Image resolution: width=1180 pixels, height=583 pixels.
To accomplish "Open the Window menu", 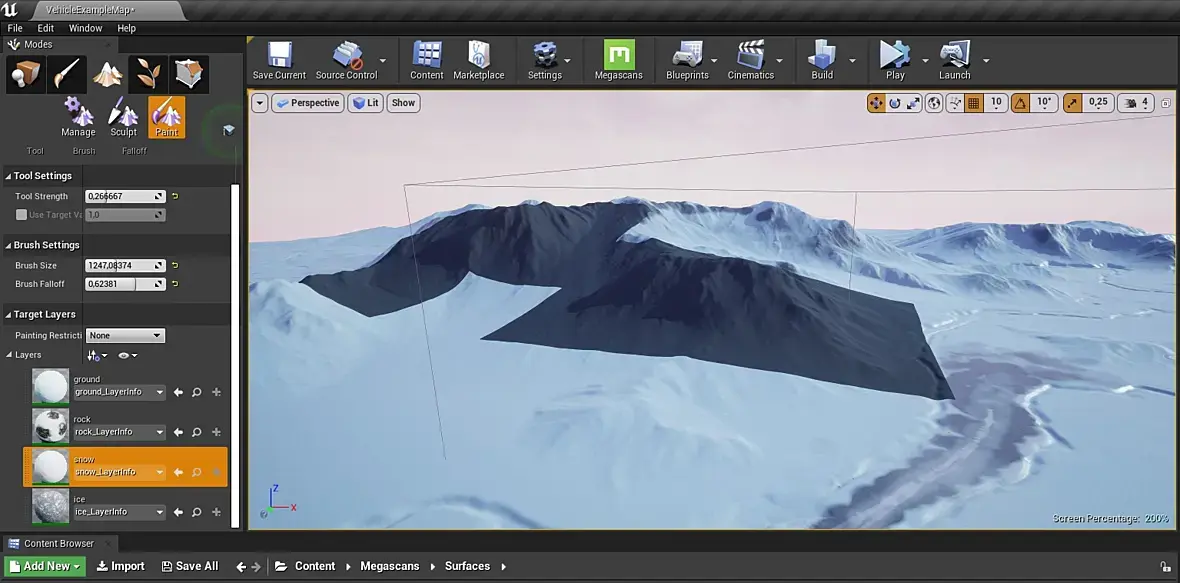I will [85, 28].
